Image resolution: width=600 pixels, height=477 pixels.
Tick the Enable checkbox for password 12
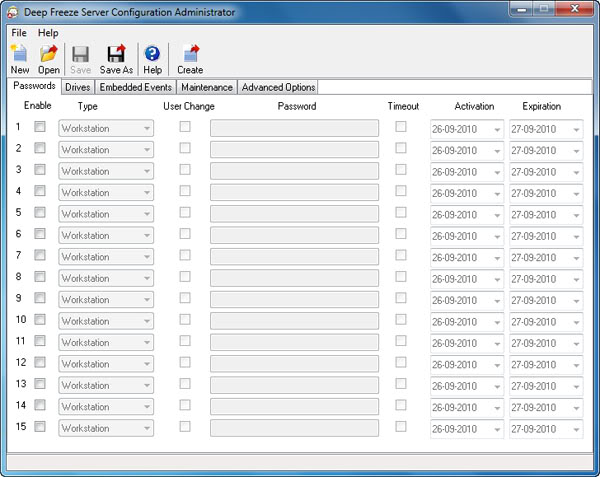tap(40, 362)
